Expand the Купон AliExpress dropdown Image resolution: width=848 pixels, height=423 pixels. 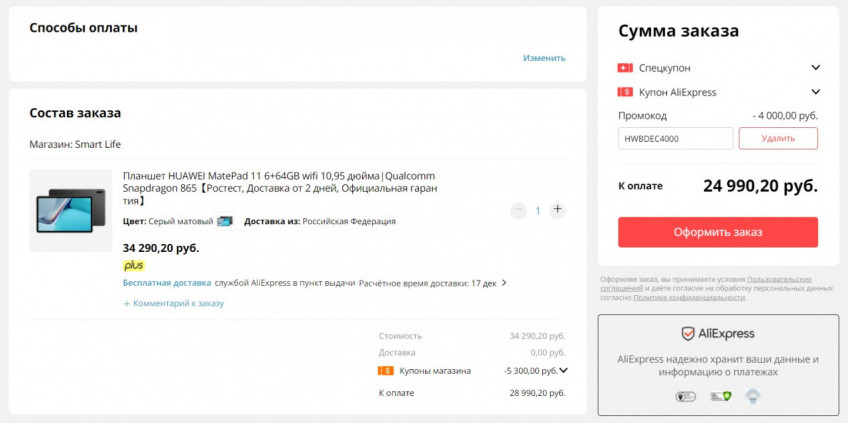pyautogui.click(x=815, y=92)
